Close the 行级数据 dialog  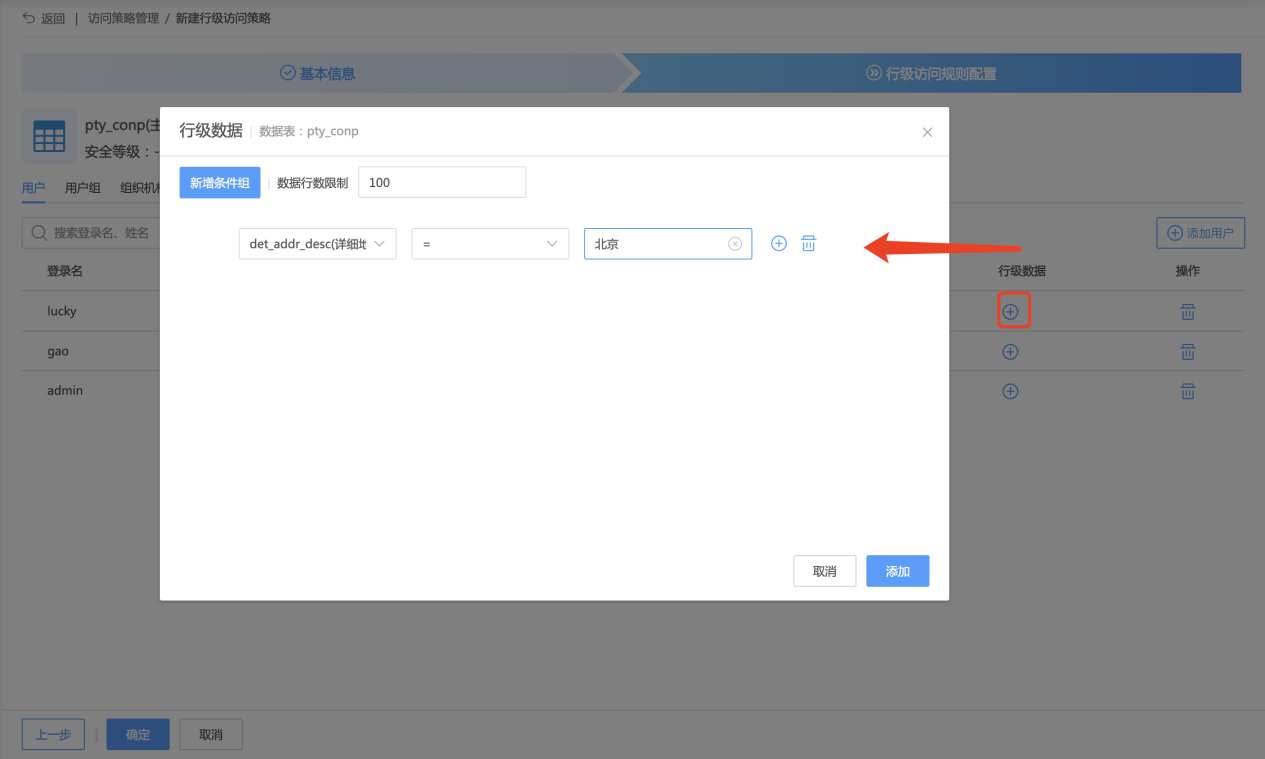click(927, 132)
